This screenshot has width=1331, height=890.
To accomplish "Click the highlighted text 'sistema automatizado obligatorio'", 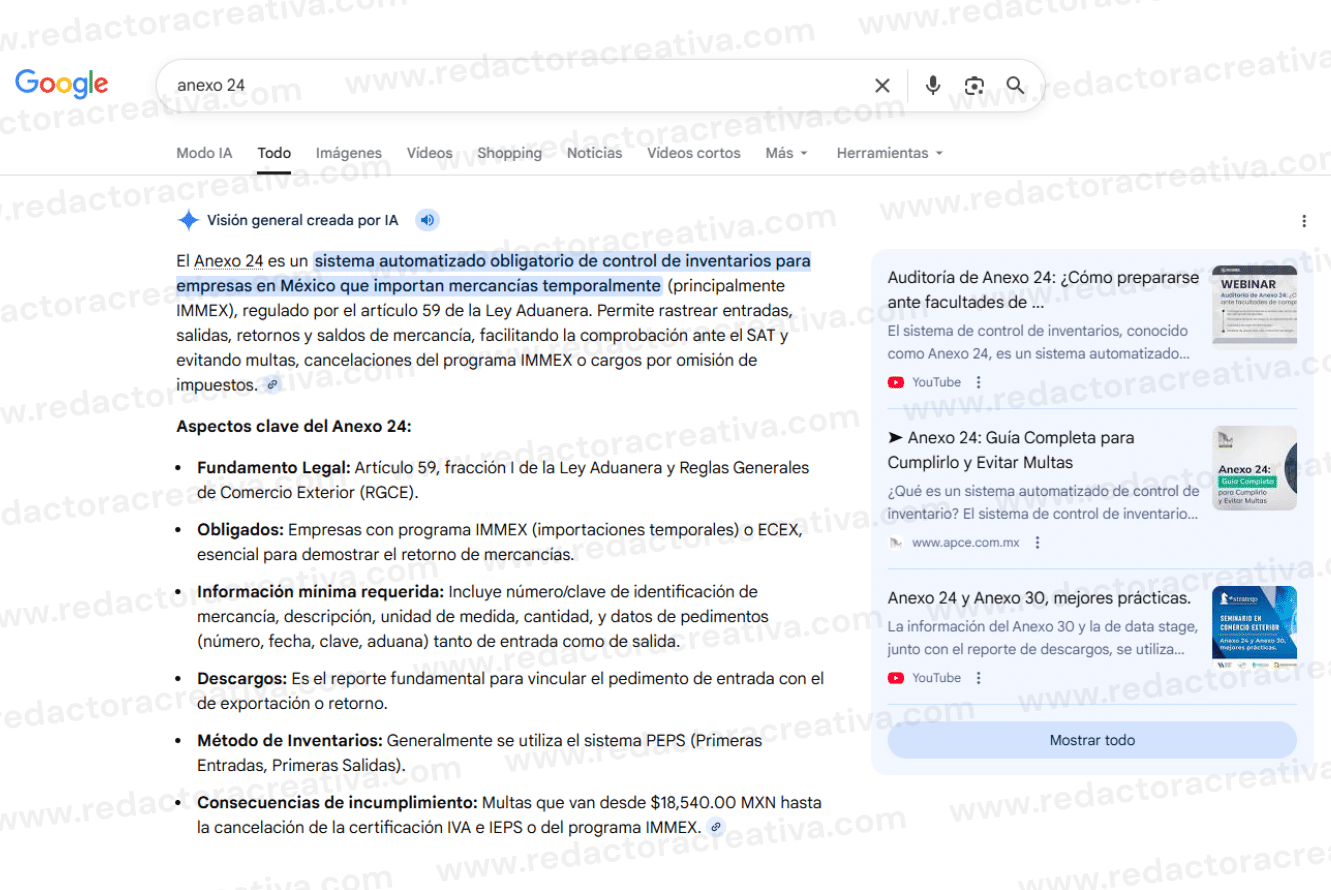I will (x=437, y=261).
